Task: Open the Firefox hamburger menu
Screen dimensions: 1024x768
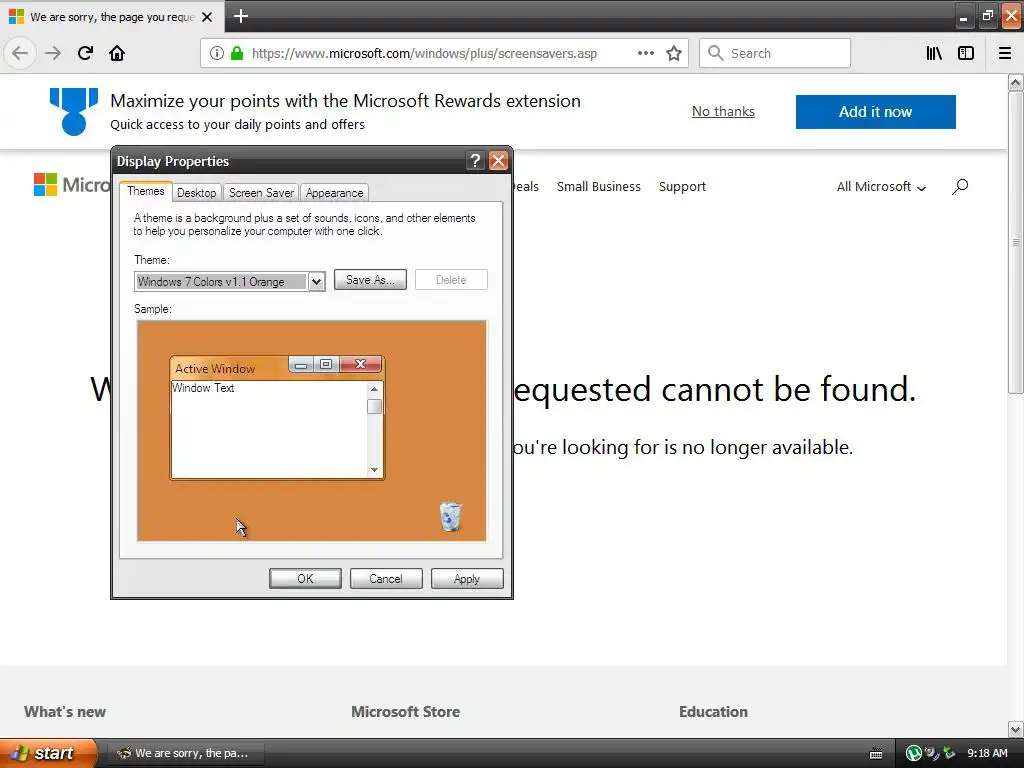Action: (x=1005, y=53)
